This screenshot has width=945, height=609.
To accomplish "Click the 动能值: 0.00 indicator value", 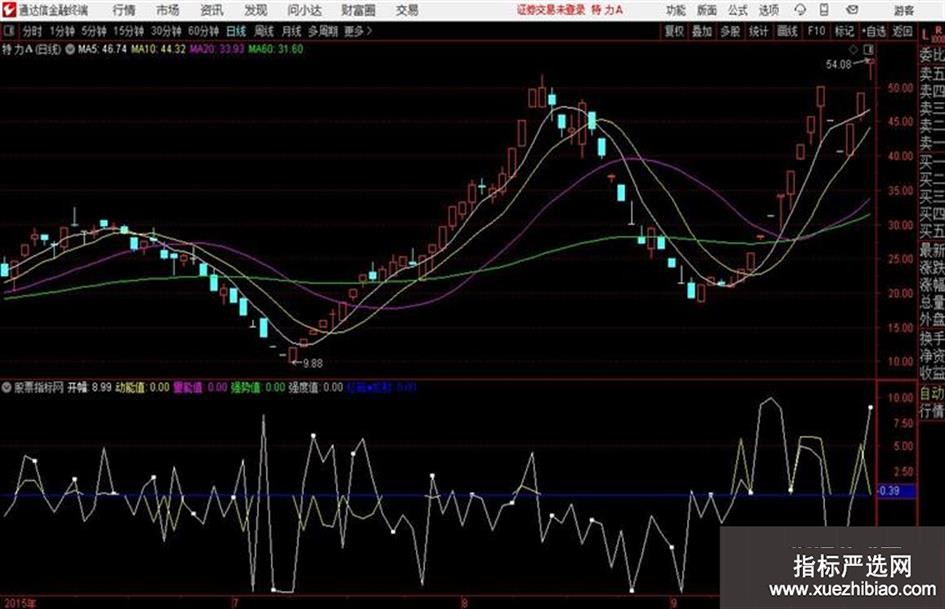I will click(x=142, y=387).
